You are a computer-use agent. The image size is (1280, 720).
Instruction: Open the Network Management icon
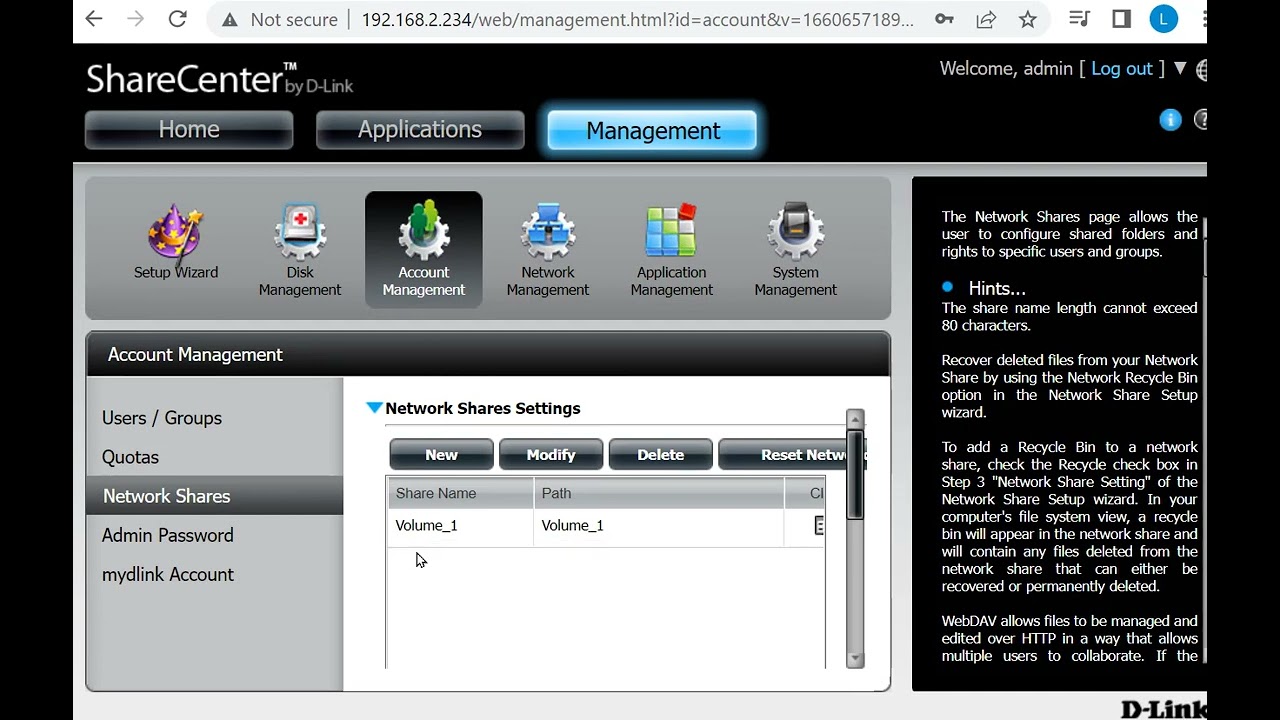click(548, 250)
